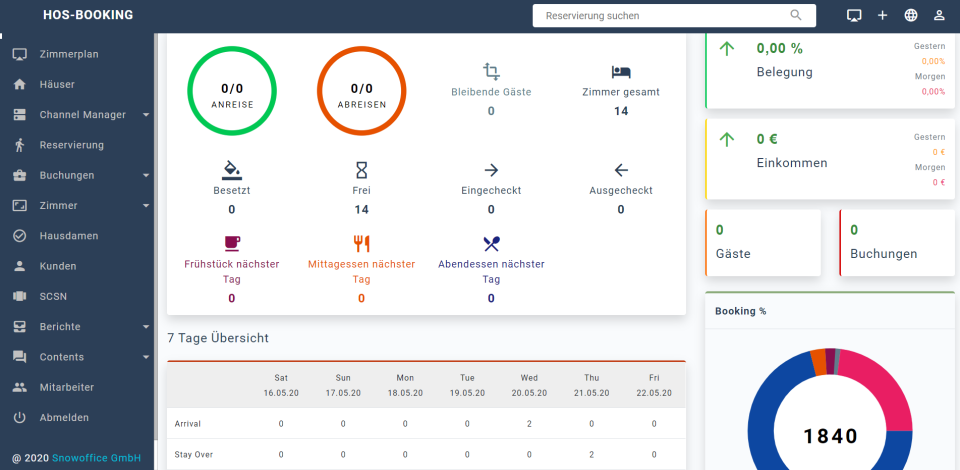
Task: Click the Zimmerplan monitor icon in sidebar
Action: coord(20,54)
